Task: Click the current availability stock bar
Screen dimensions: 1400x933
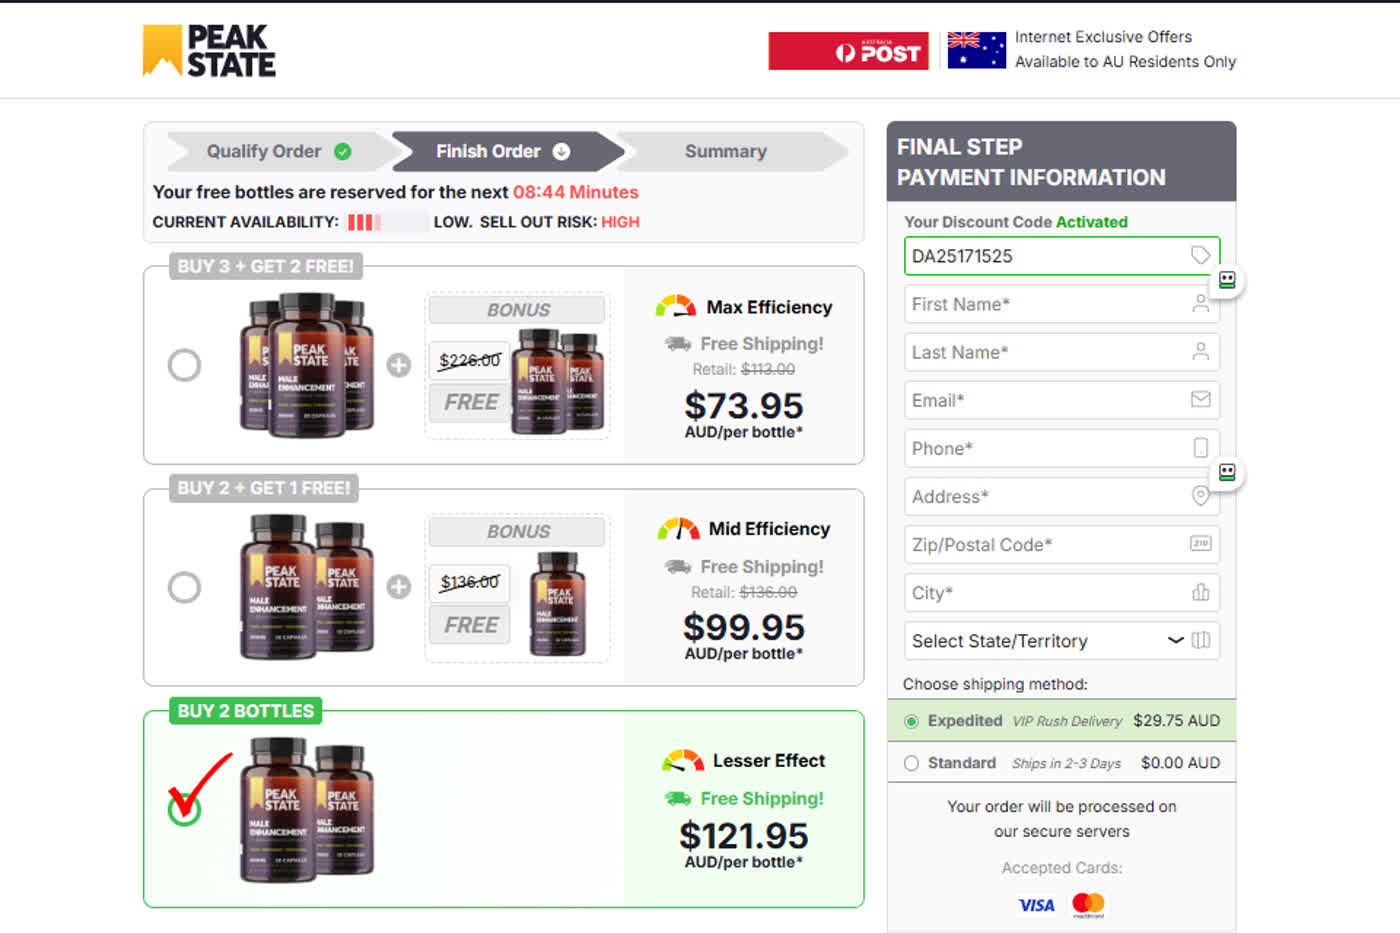Action: 387,222
